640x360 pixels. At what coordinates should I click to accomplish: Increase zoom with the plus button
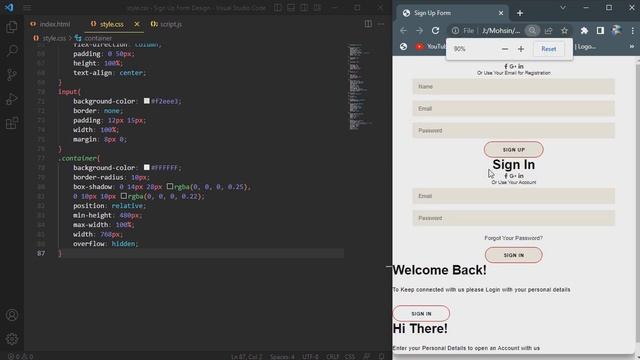(520, 49)
